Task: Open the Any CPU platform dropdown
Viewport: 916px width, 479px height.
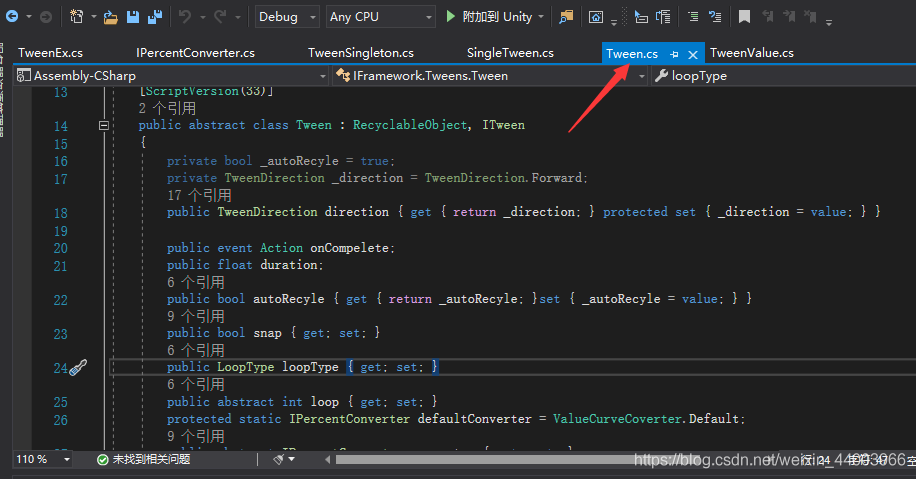Action: (381, 17)
